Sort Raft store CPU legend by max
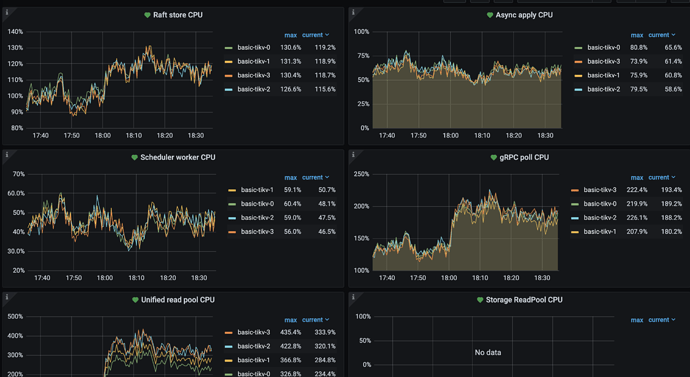This screenshot has width=690, height=377. point(290,35)
